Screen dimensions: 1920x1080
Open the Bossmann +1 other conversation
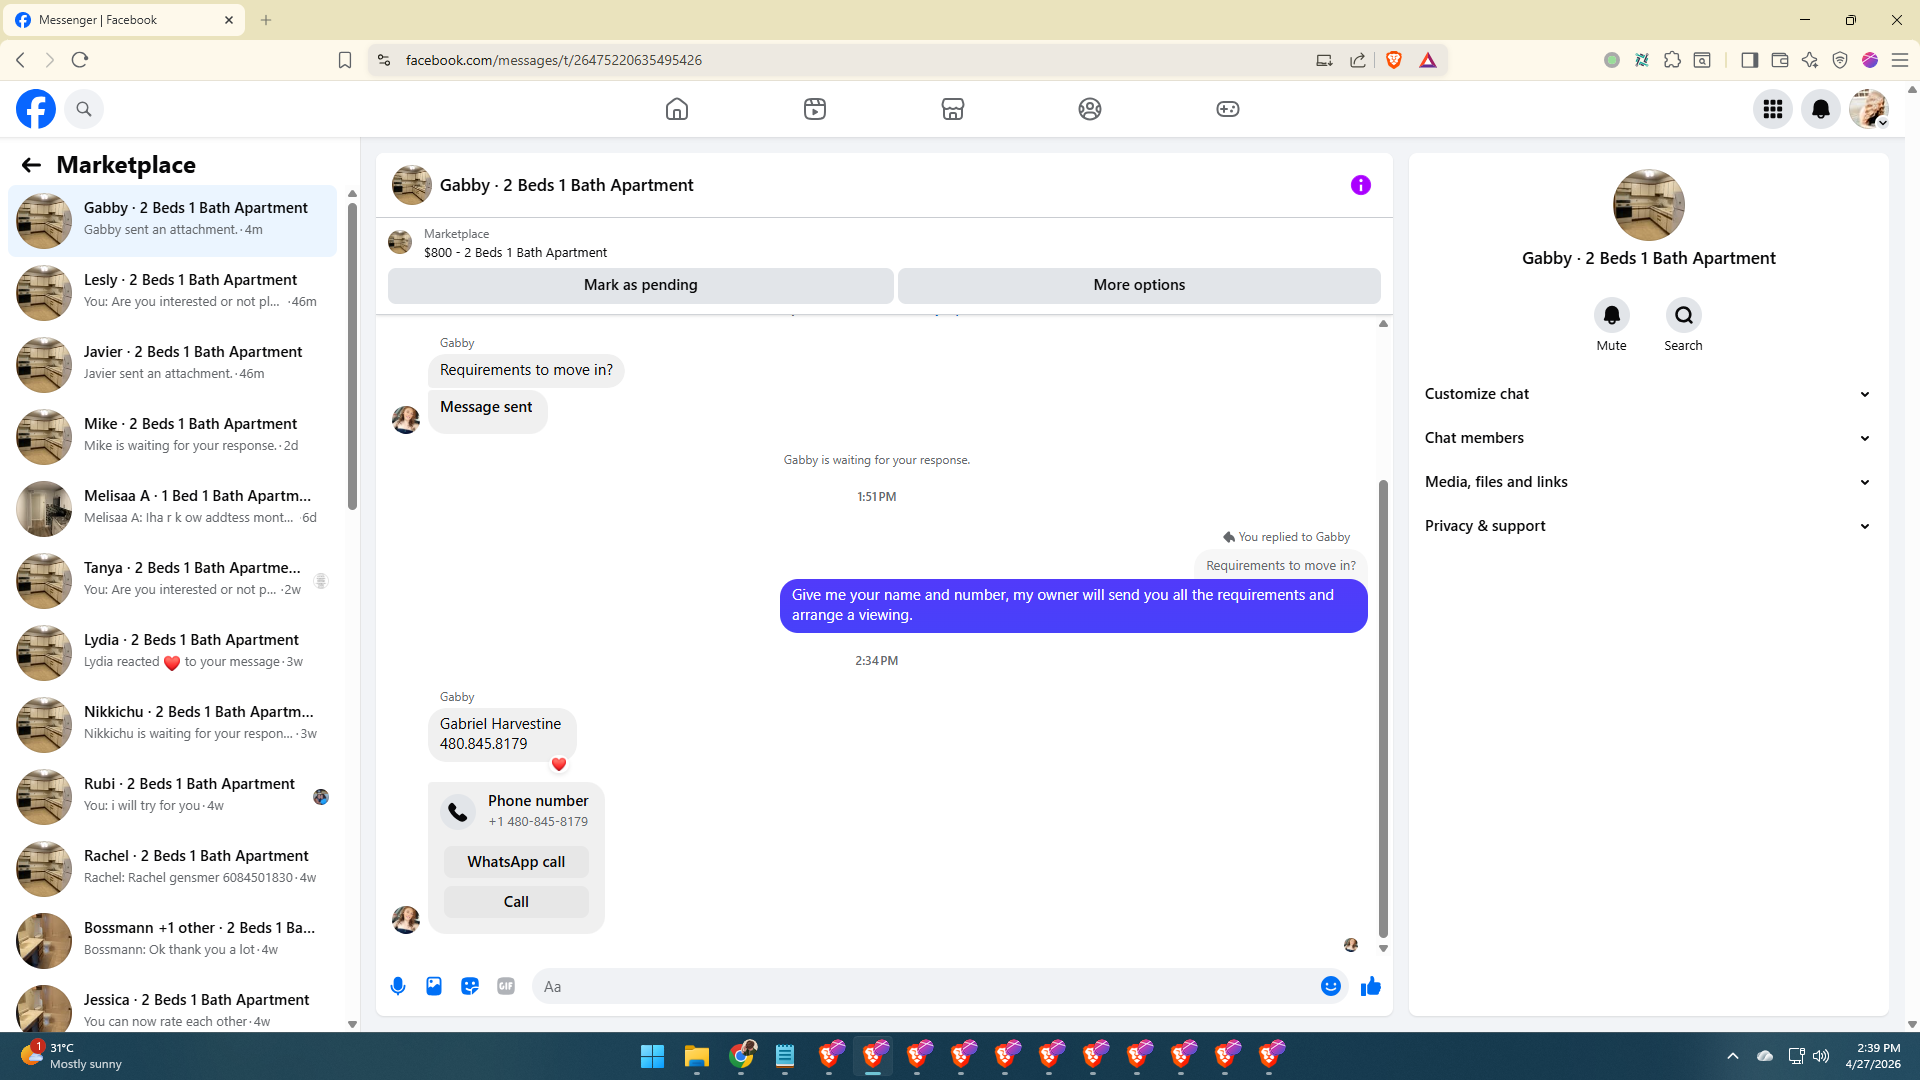[x=172, y=940]
